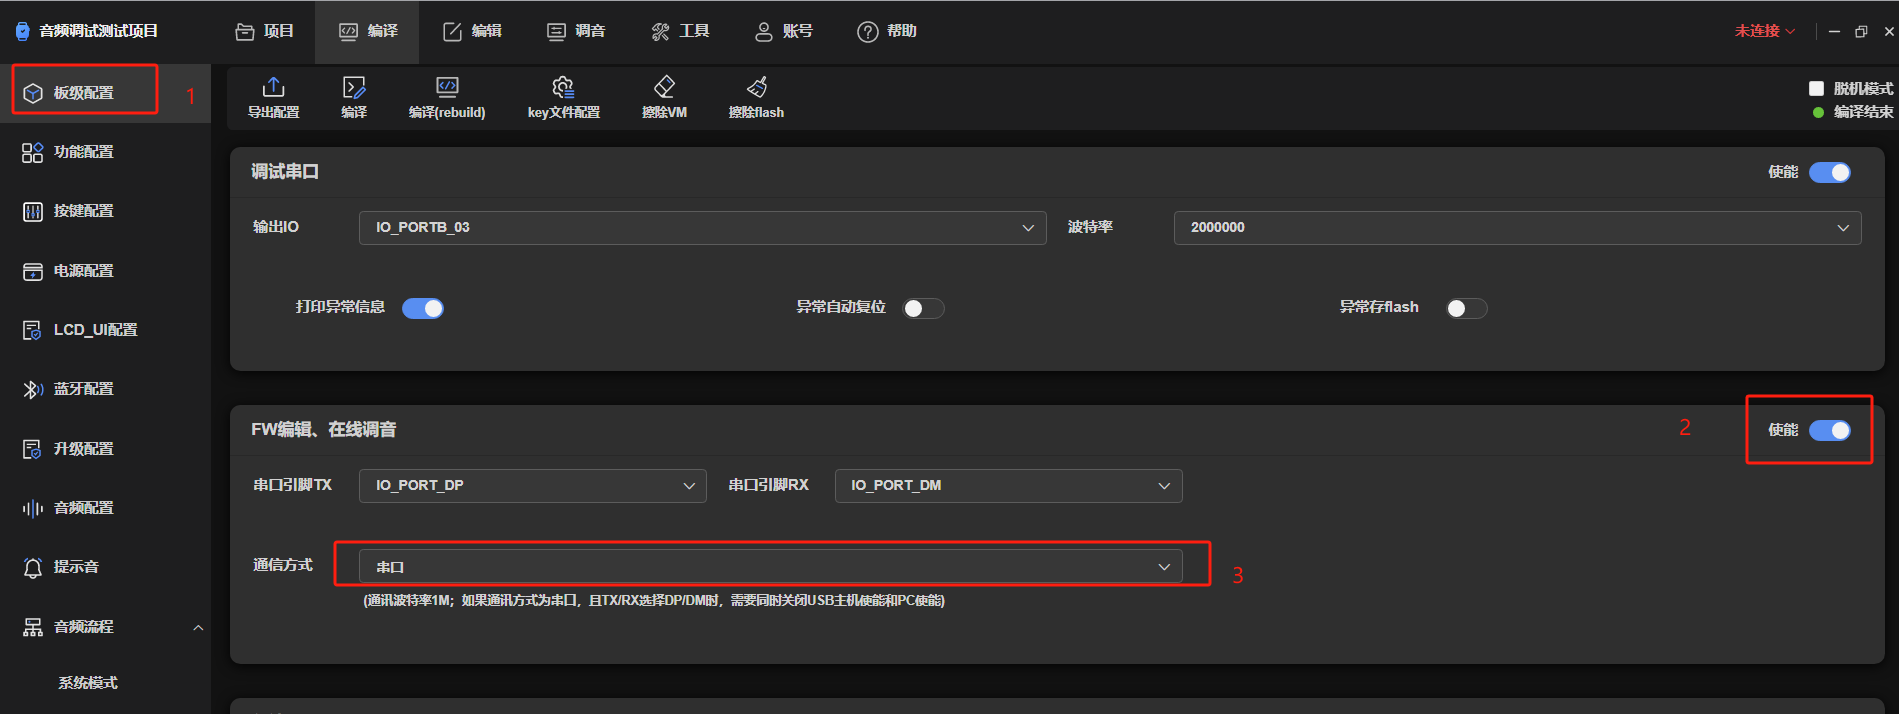Click the 编译结束 status text

point(1863,112)
